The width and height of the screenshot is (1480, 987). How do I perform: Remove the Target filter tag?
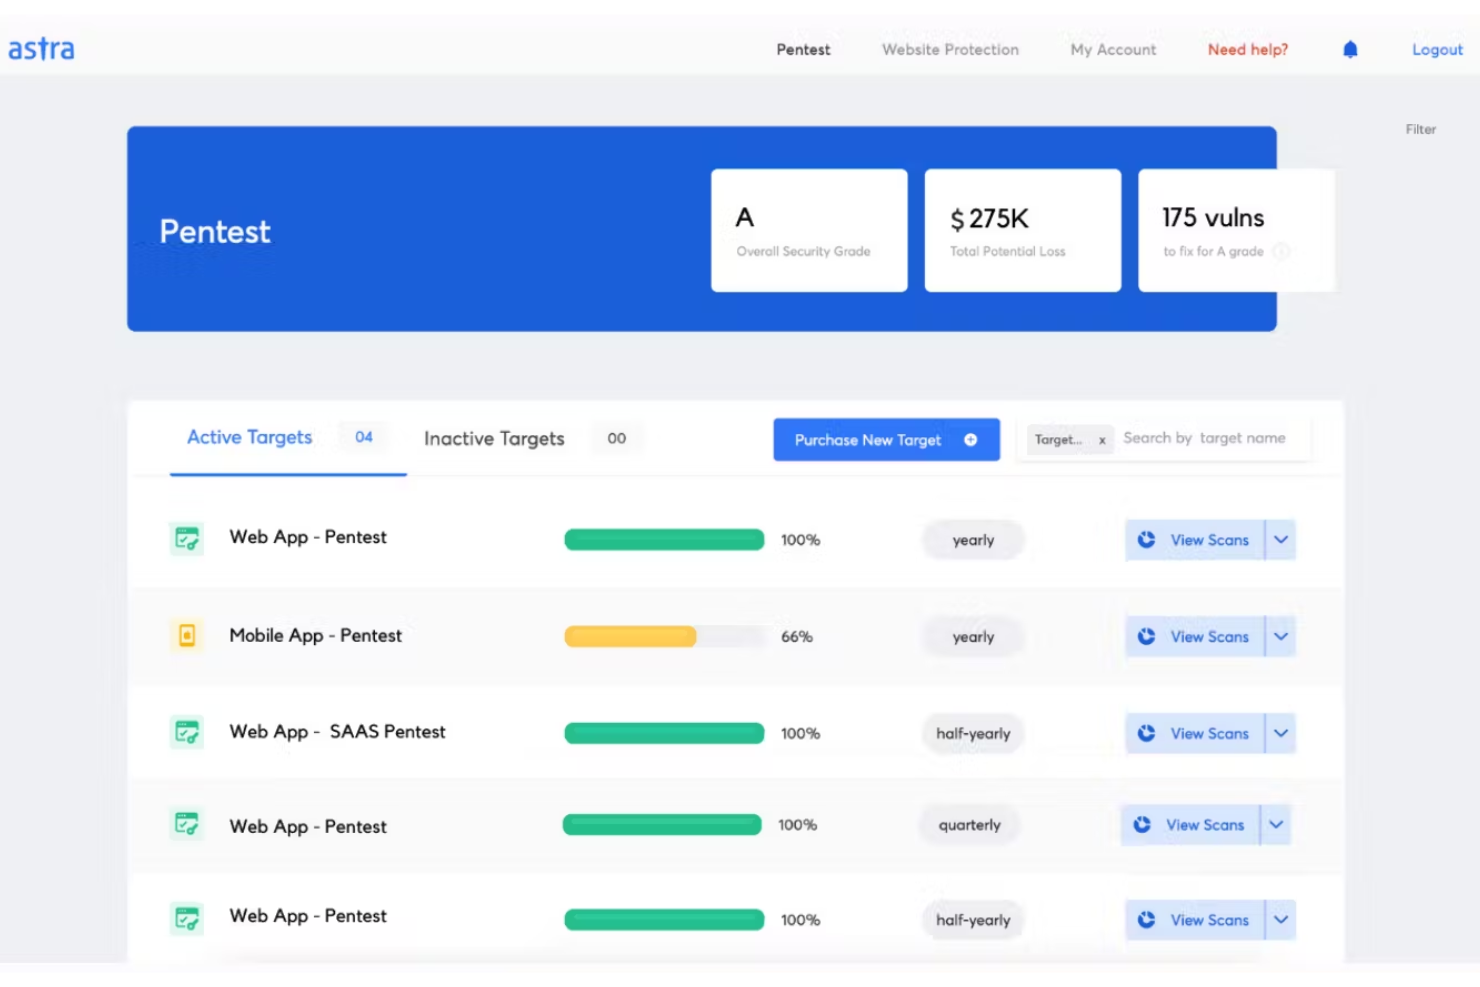pos(1101,439)
